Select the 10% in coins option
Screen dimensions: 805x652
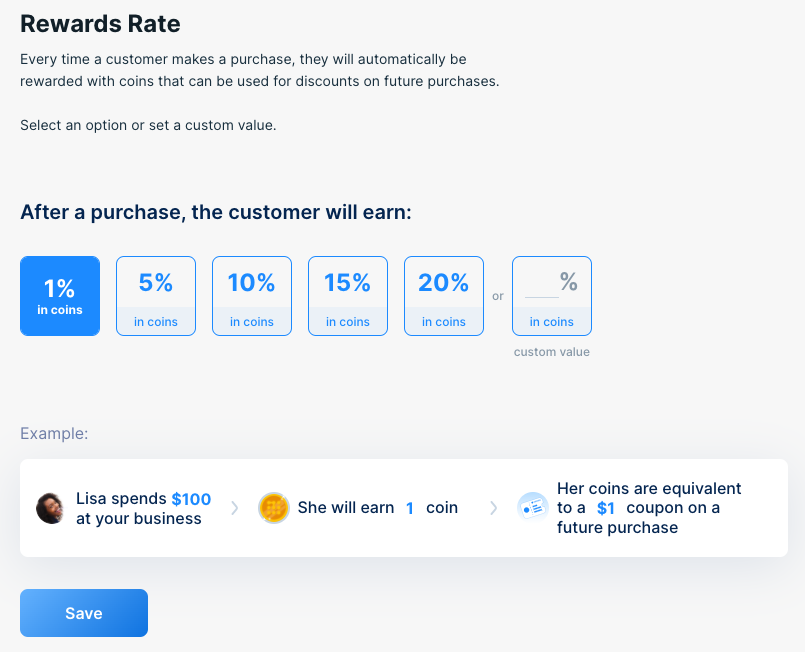tap(251, 295)
